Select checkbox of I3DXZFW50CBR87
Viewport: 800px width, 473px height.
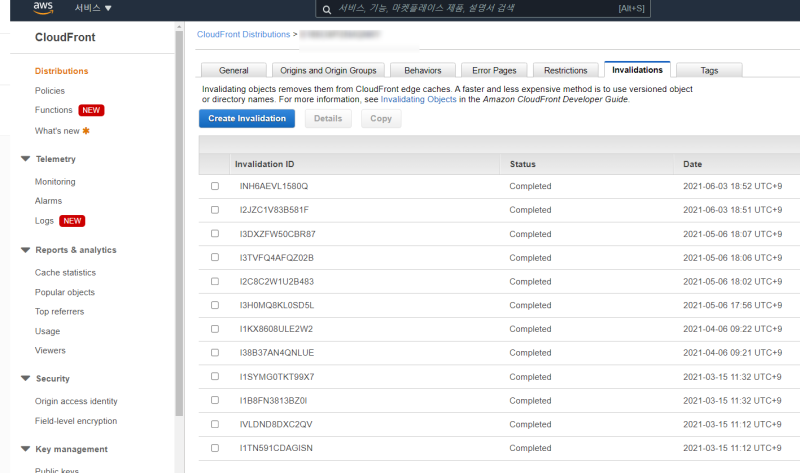[215, 234]
